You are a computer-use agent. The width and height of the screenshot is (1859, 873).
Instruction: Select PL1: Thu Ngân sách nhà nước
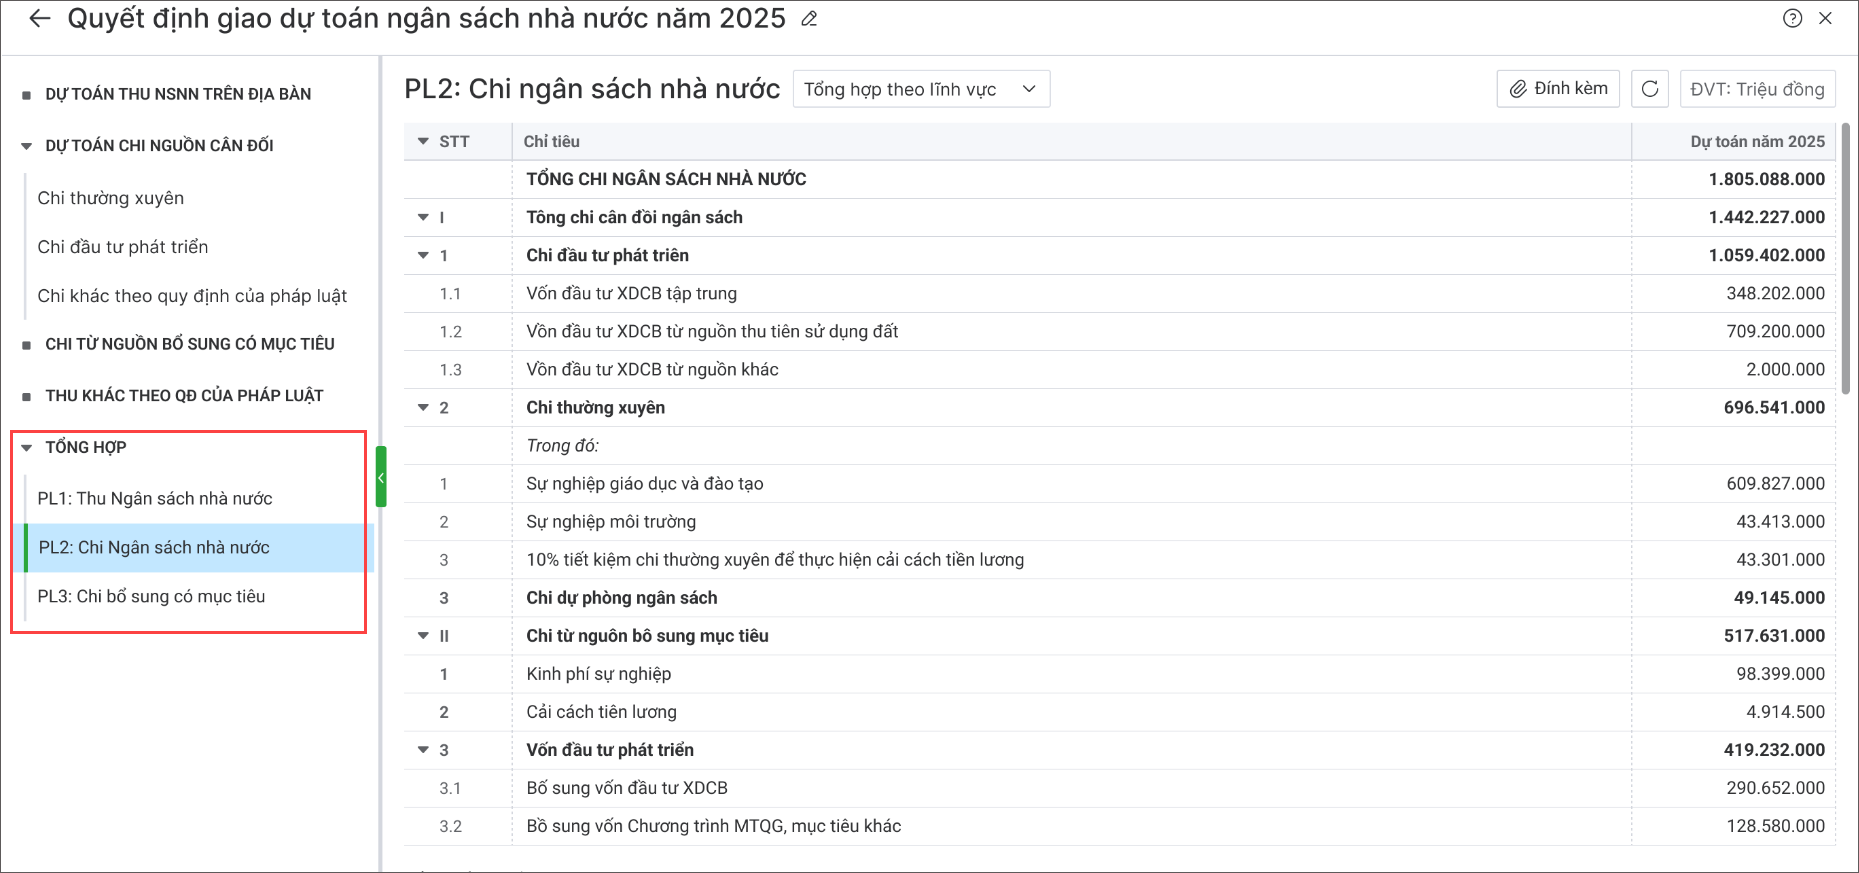click(x=155, y=498)
